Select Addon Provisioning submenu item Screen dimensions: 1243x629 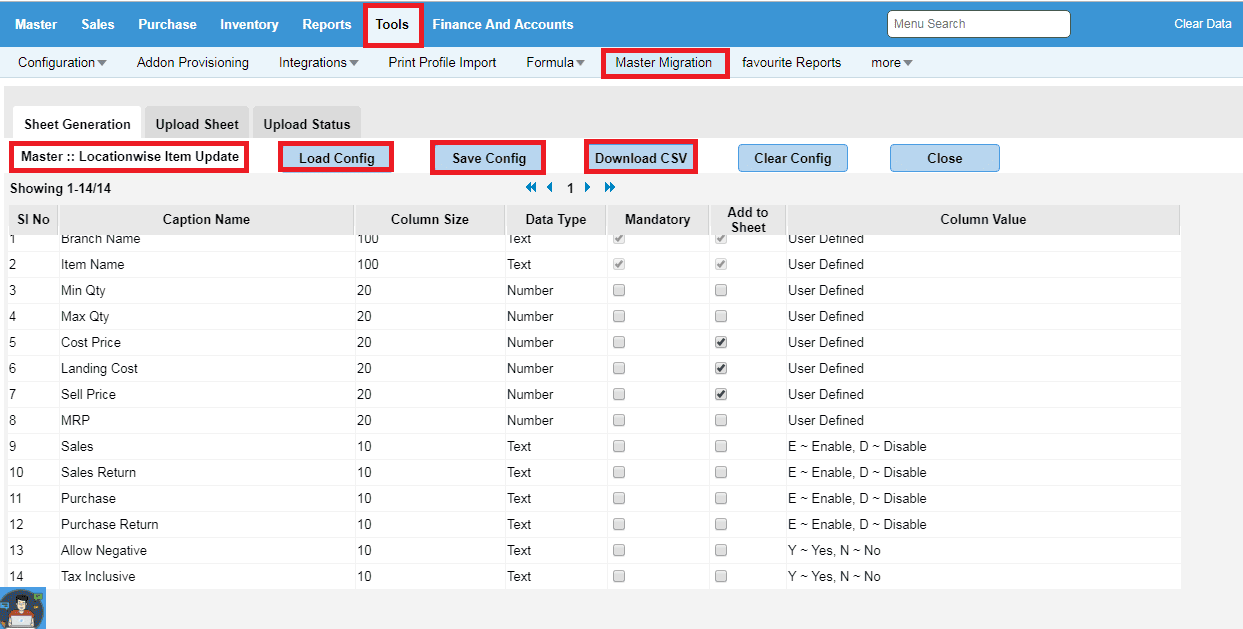pyautogui.click(x=193, y=62)
